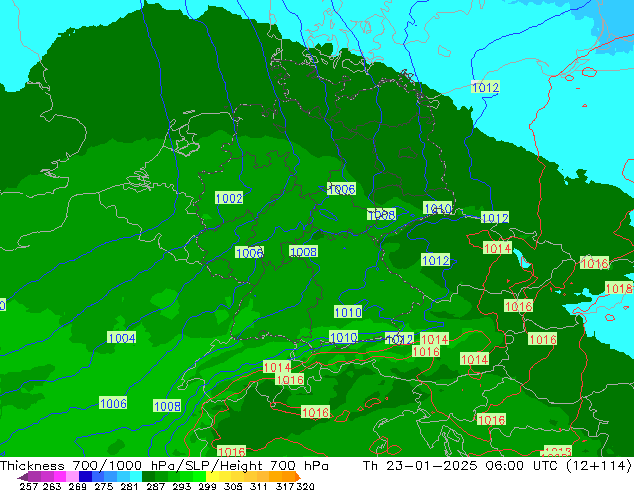Click the '269' scale value
Image resolution: width=634 pixels, height=490 pixels.
(77, 486)
